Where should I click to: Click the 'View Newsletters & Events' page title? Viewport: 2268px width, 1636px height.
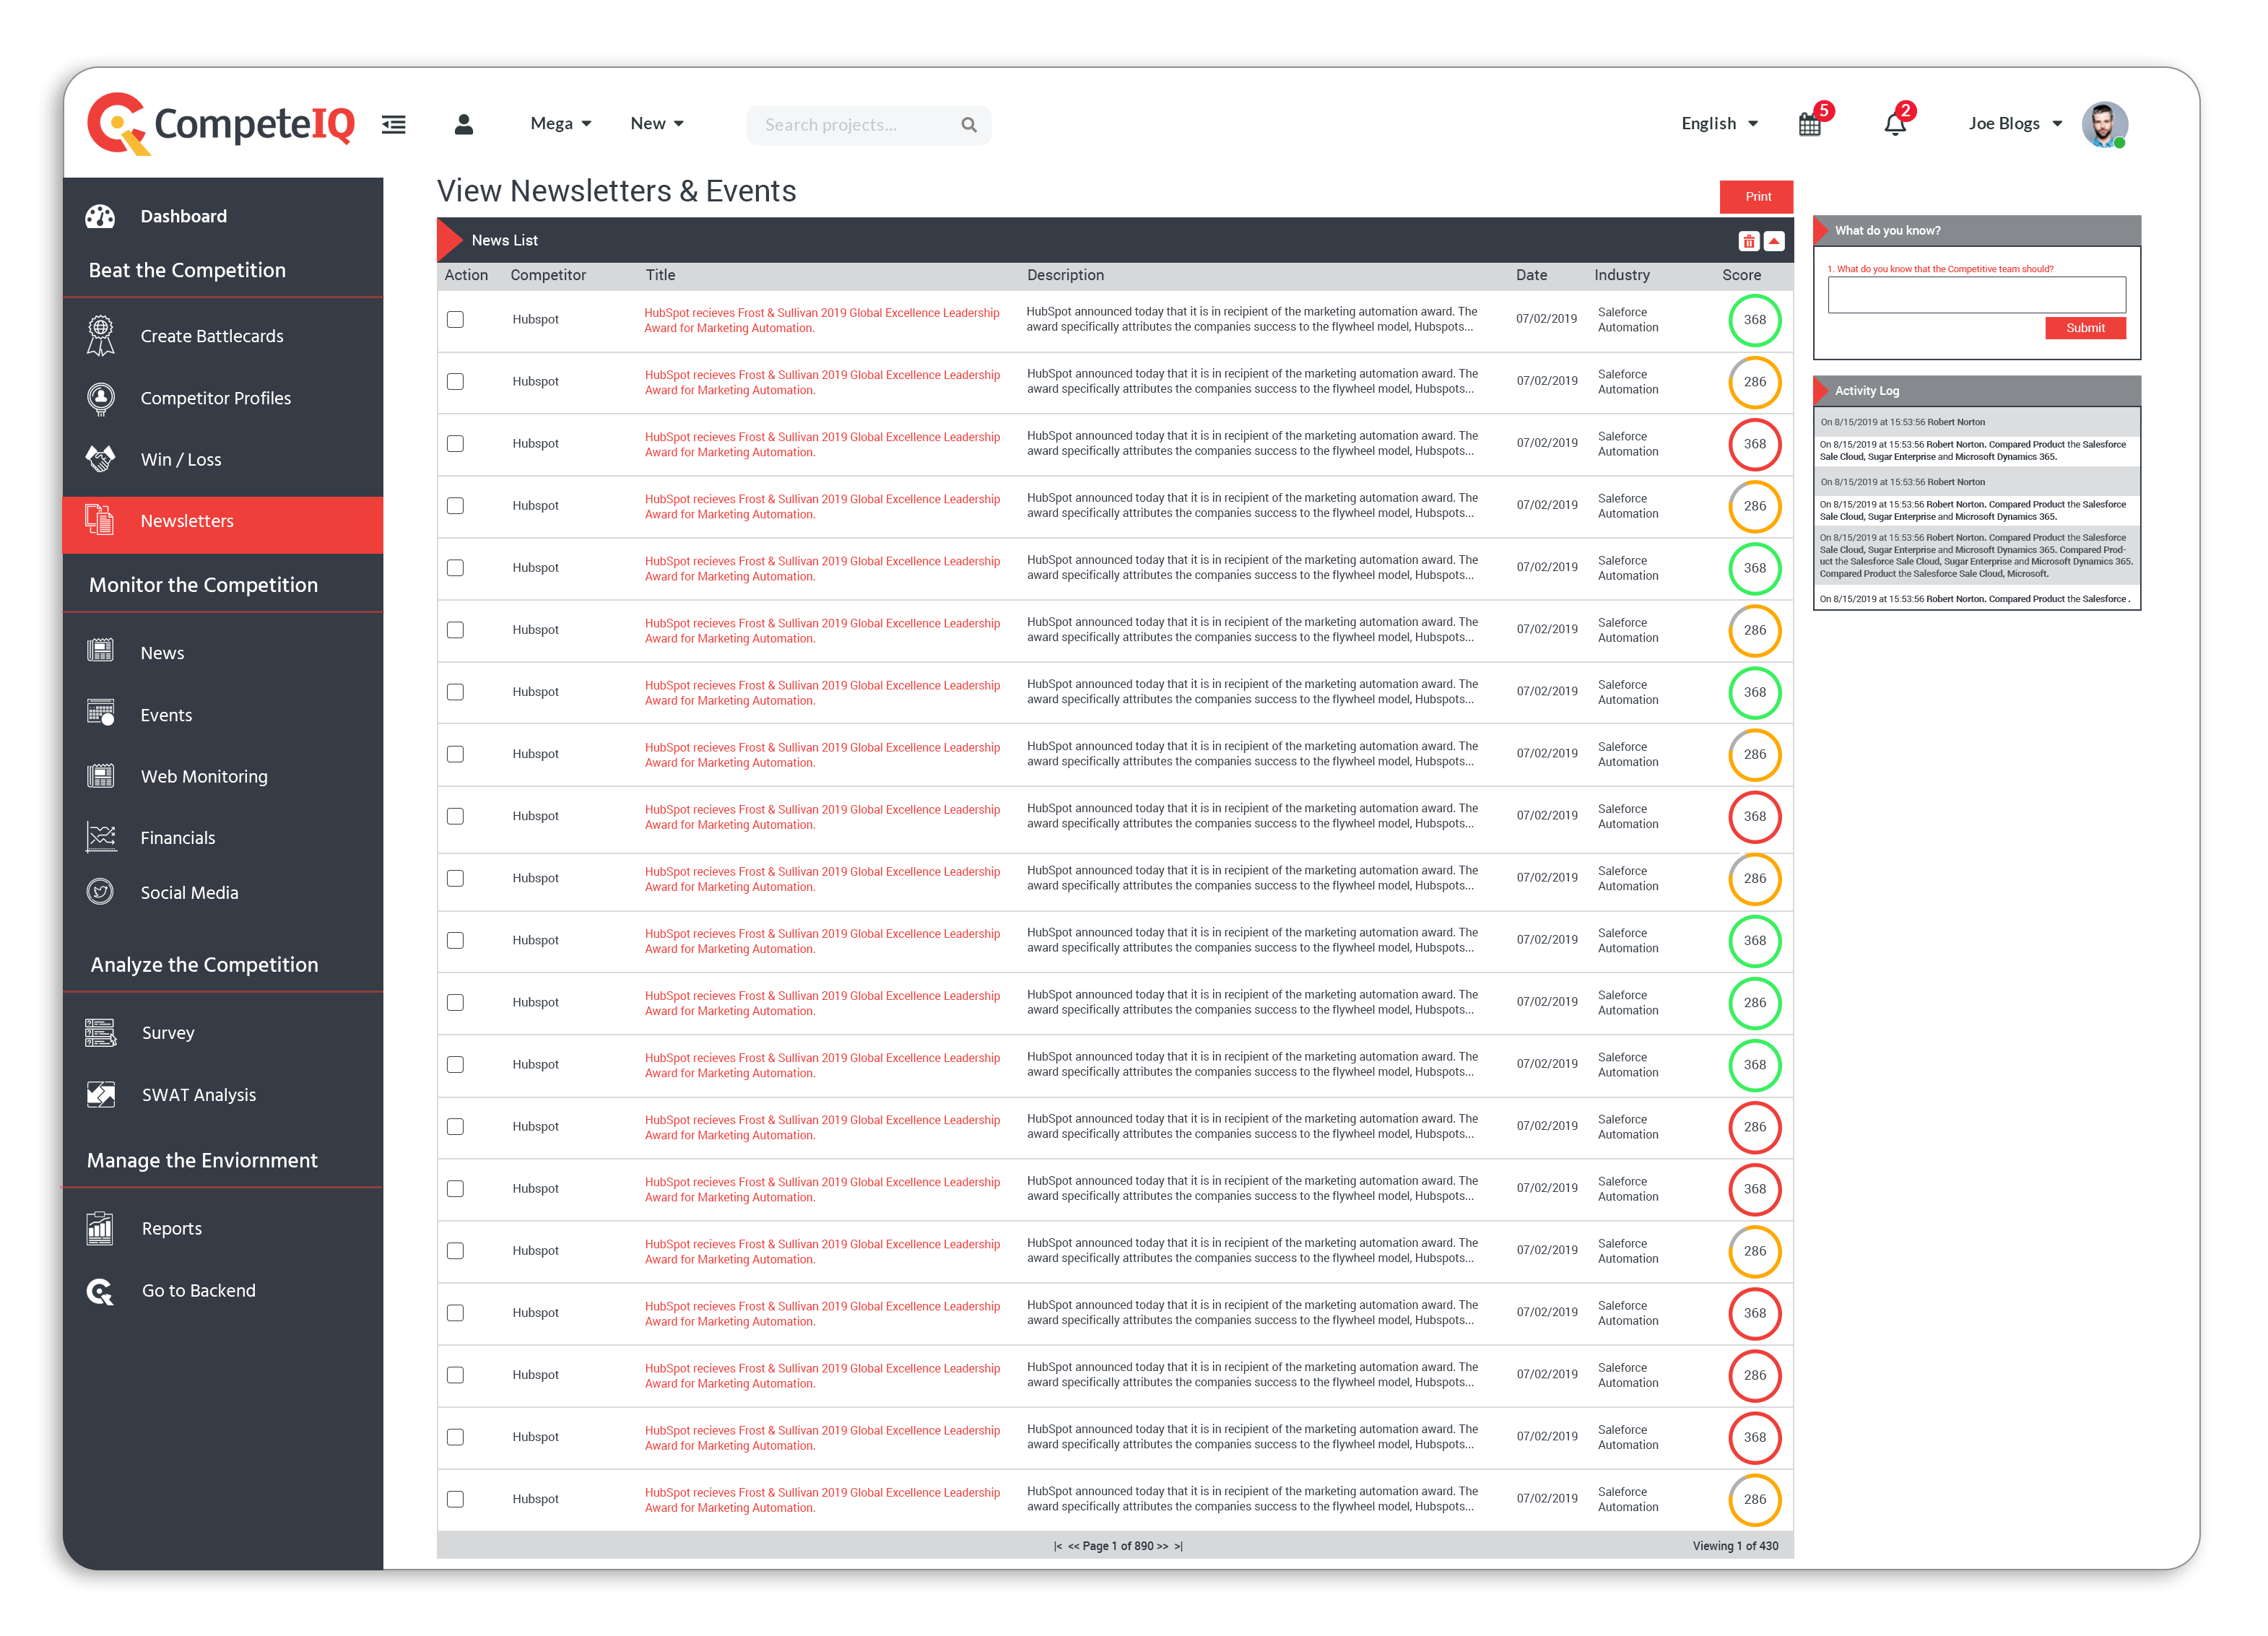[x=616, y=191]
